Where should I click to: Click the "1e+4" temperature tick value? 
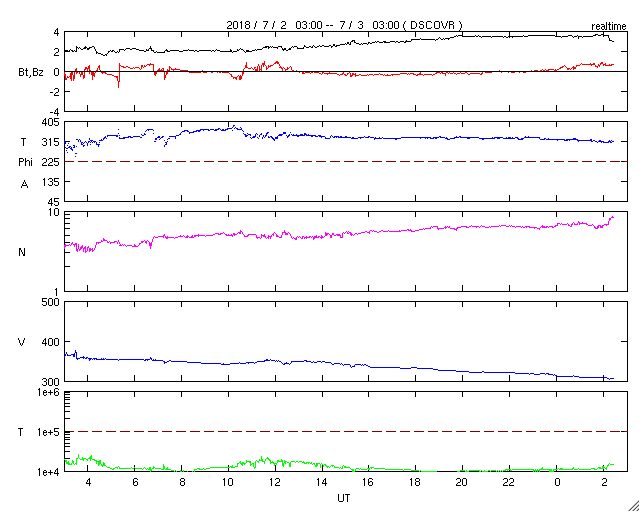pos(49,472)
